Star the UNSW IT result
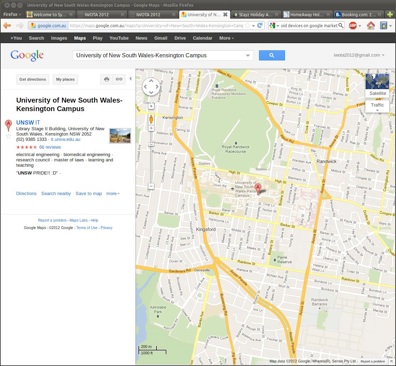This screenshot has height=366, width=396. click(9, 136)
